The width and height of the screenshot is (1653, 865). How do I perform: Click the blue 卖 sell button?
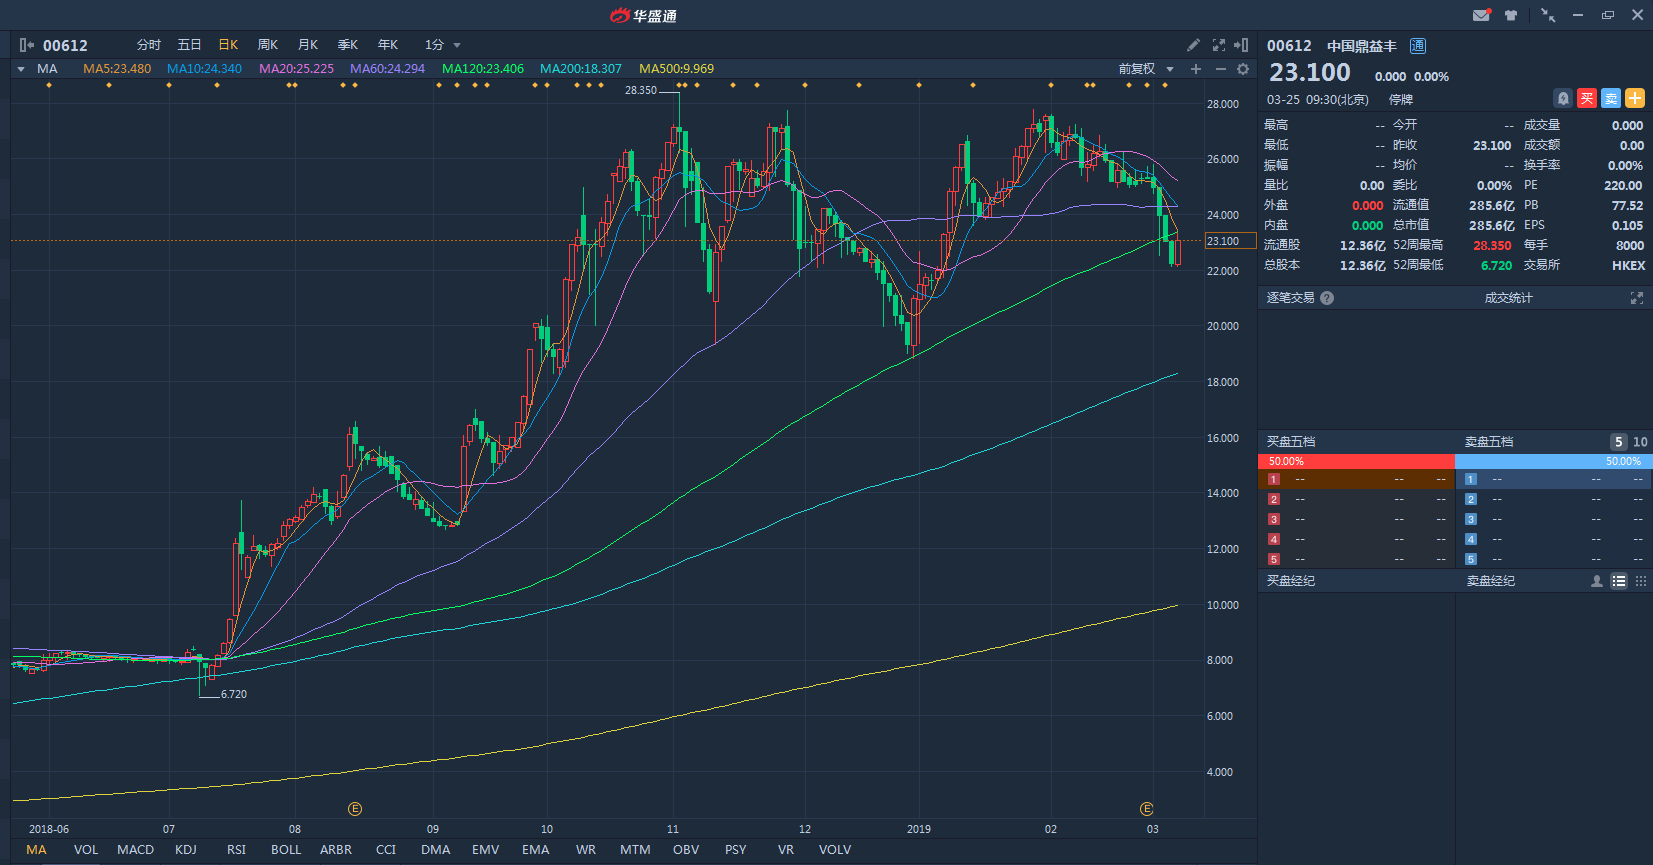pyautogui.click(x=1611, y=98)
